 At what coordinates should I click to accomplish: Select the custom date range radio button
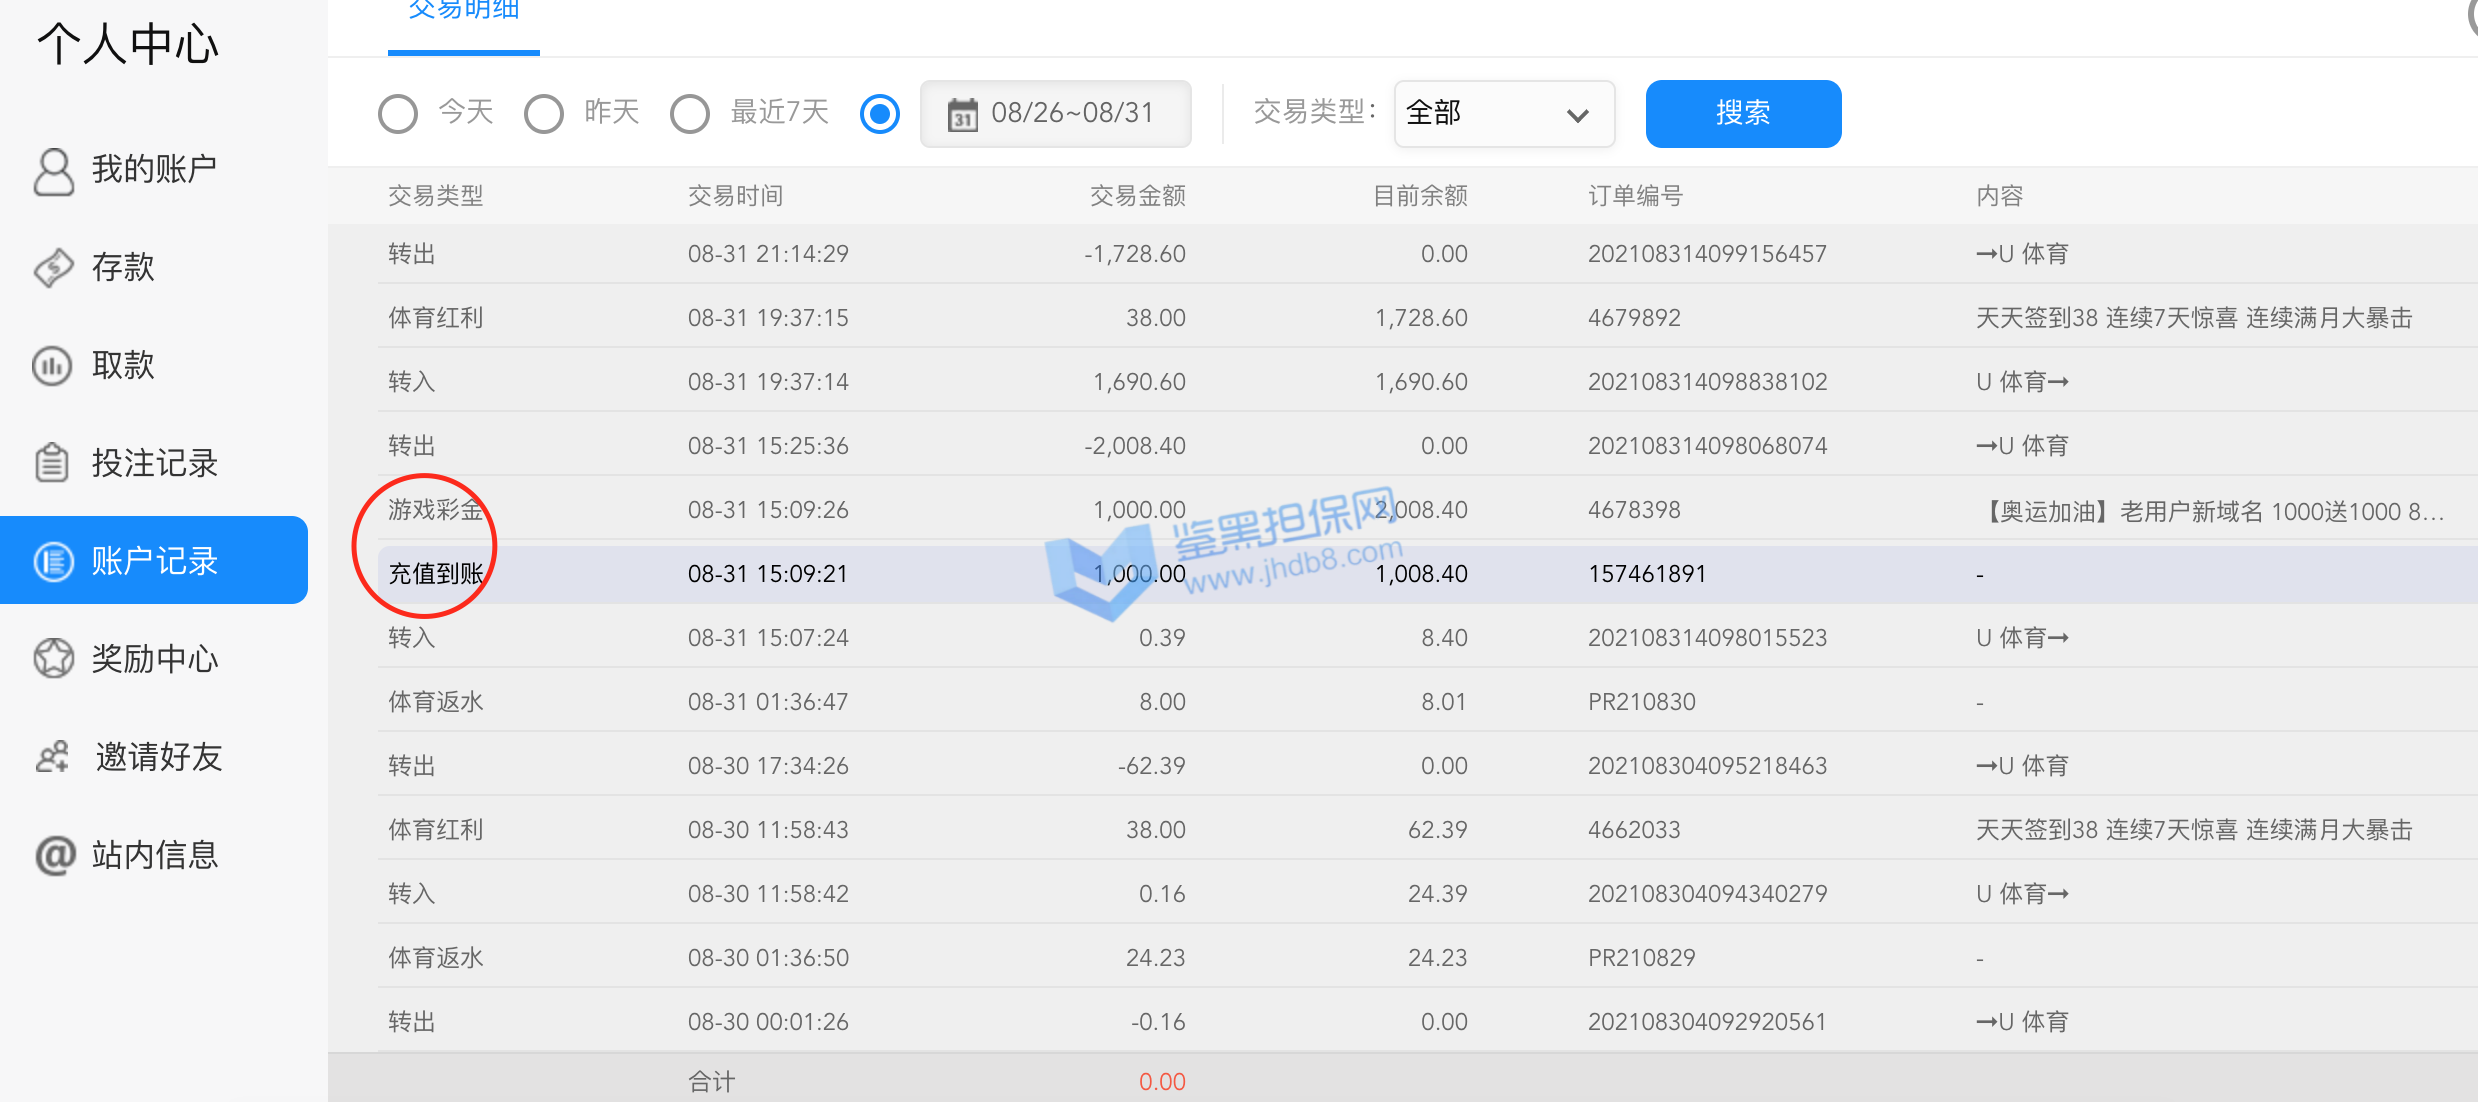coord(880,114)
